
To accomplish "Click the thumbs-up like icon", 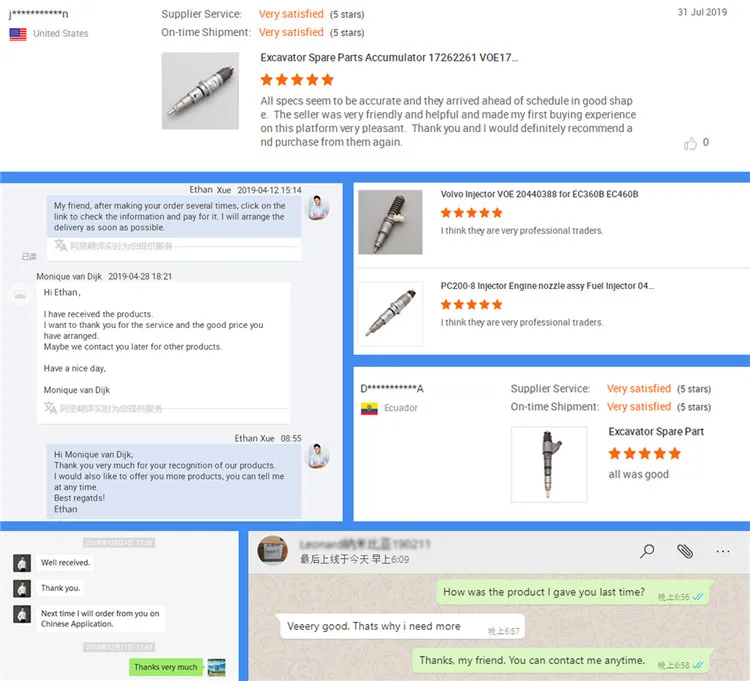I will click(x=690, y=143).
